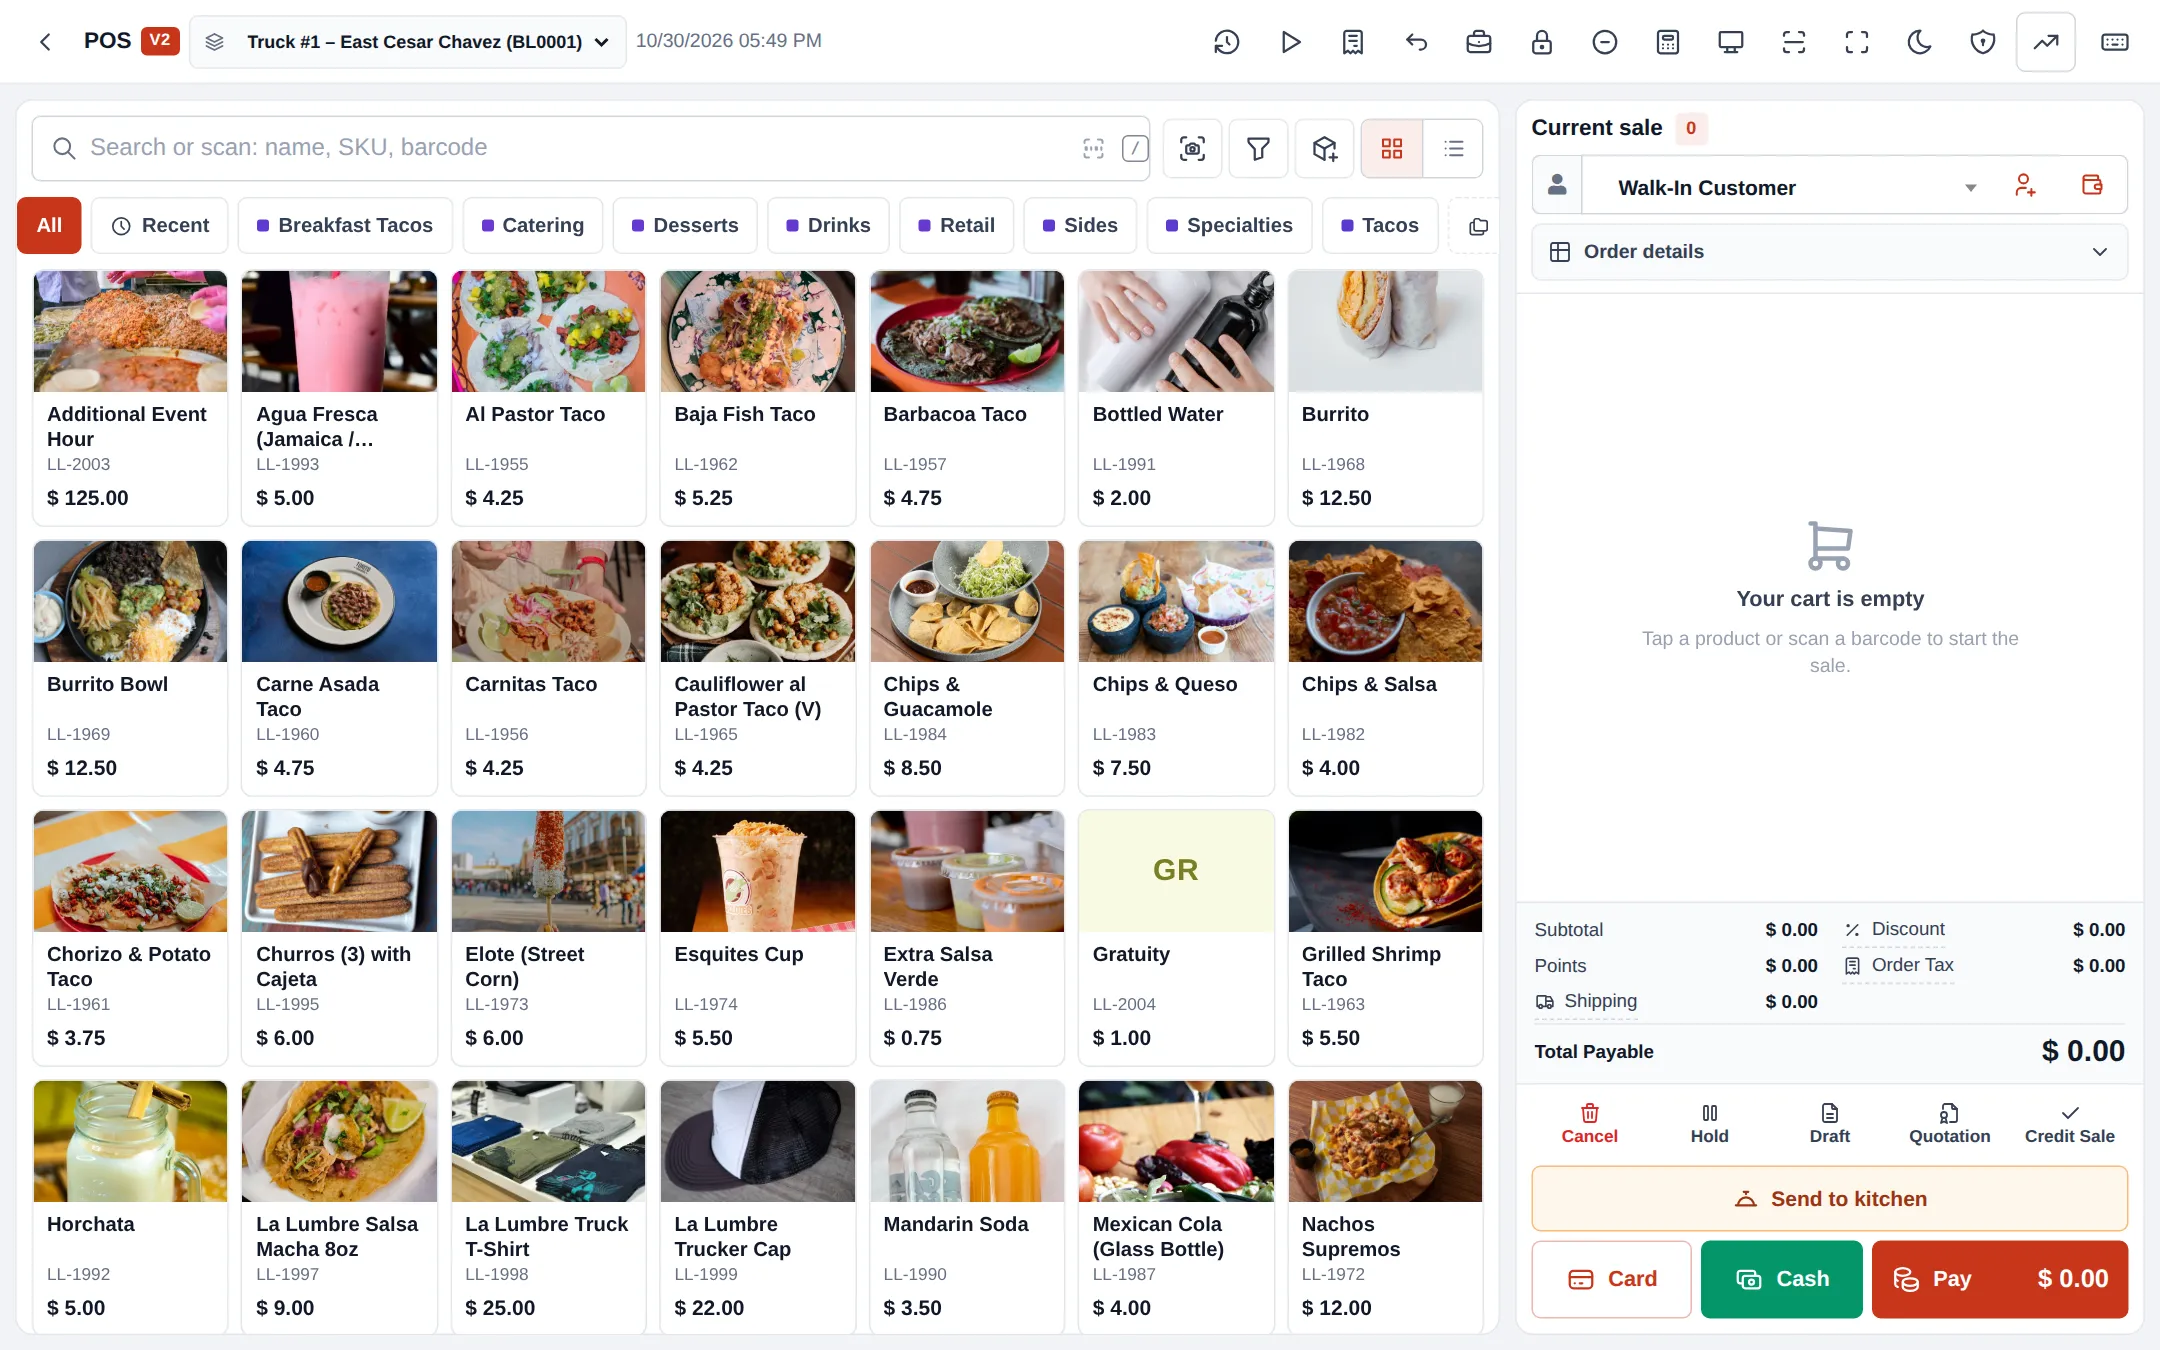Viewport: 2160px width, 1350px height.
Task: Switch to list view layout
Action: [x=1453, y=149]
